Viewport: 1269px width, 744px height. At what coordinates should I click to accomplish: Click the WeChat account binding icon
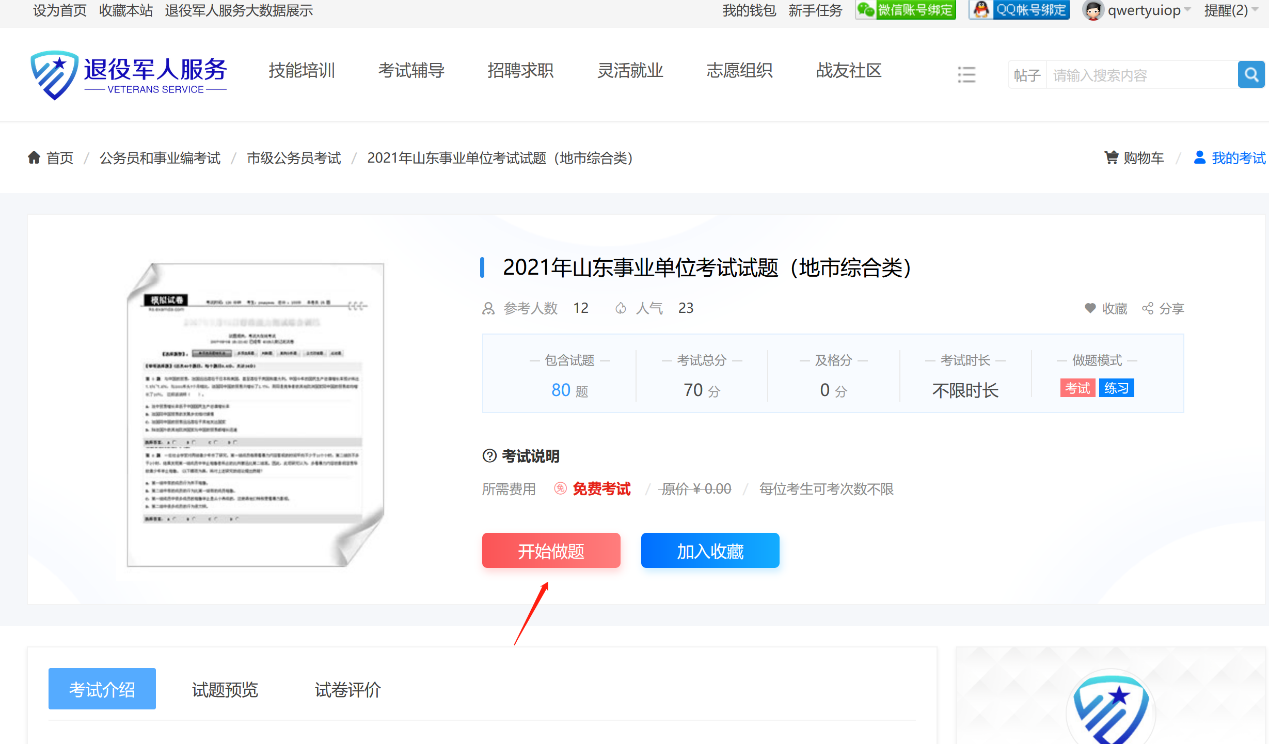pyautogui.click(x=905, y=10)
